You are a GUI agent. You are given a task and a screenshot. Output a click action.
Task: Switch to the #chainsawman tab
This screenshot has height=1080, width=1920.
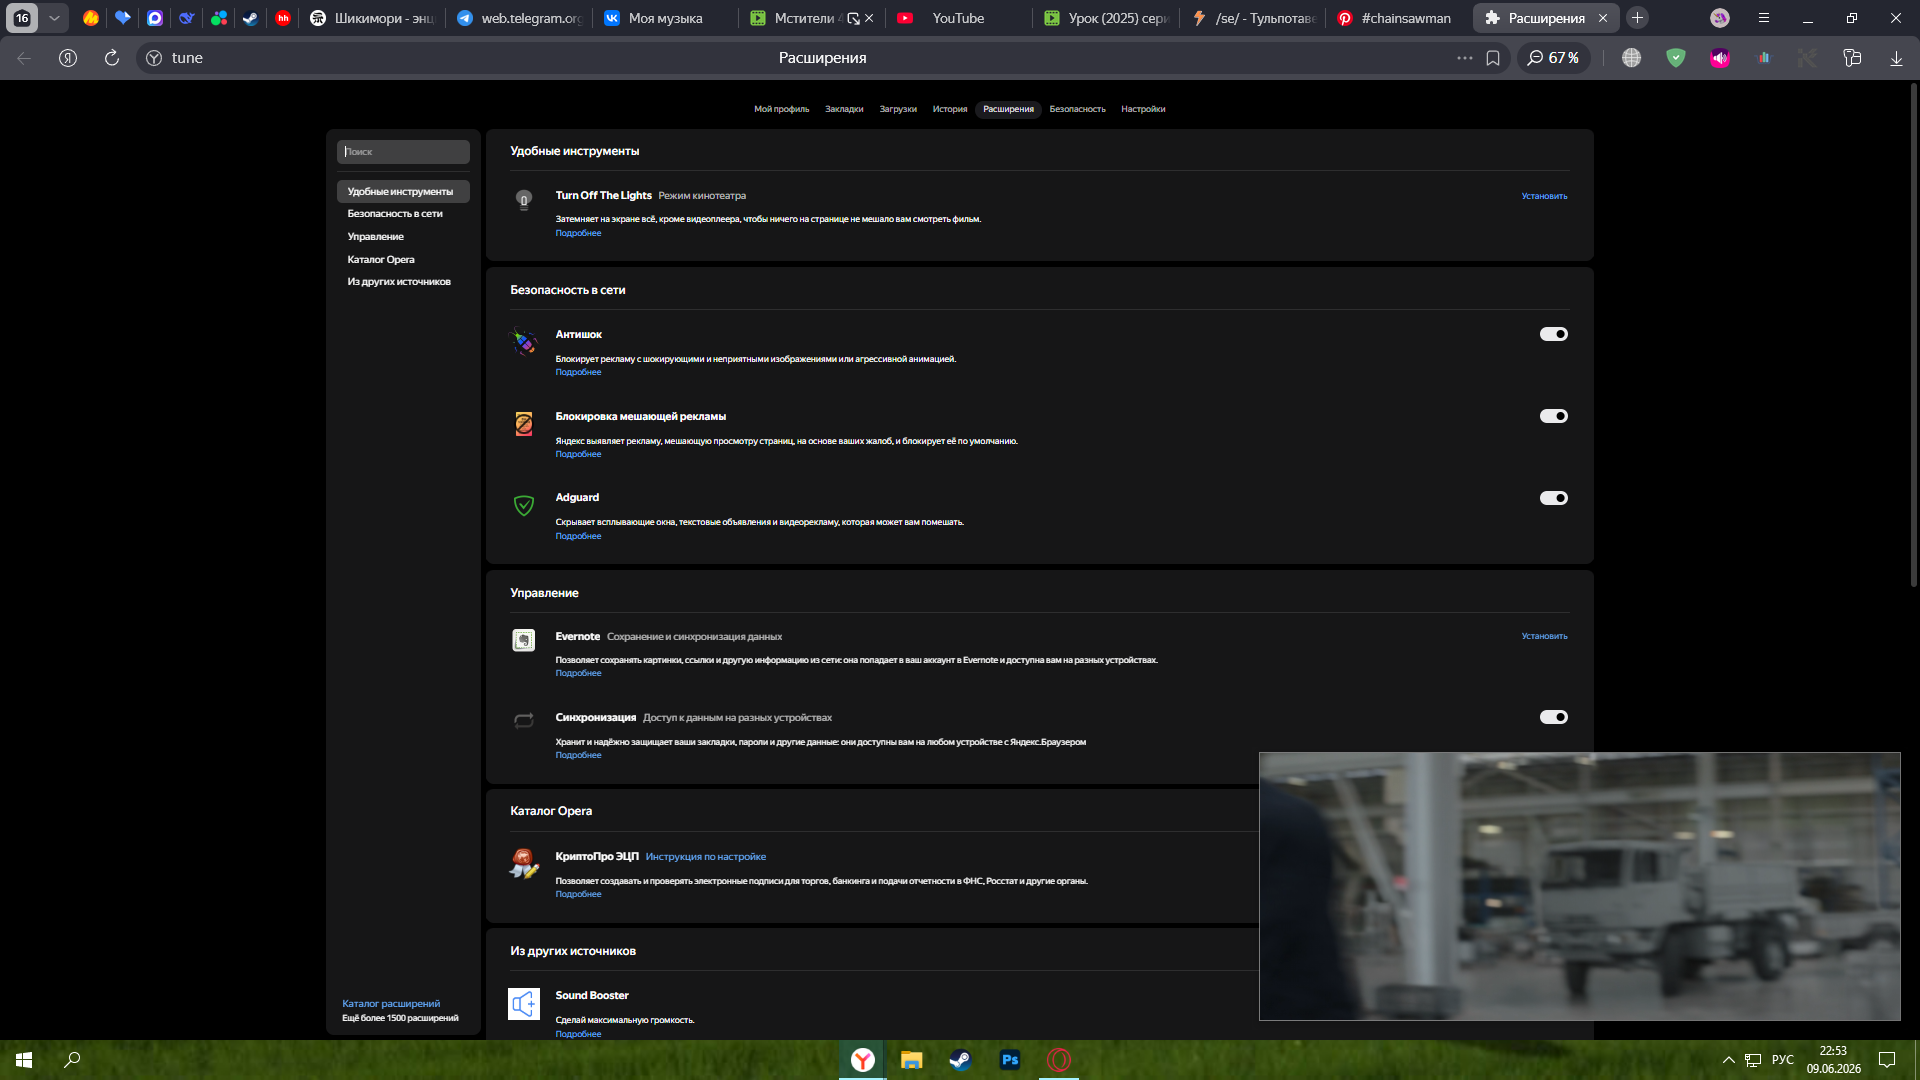pyautogui.click(x=1400, y=18)
